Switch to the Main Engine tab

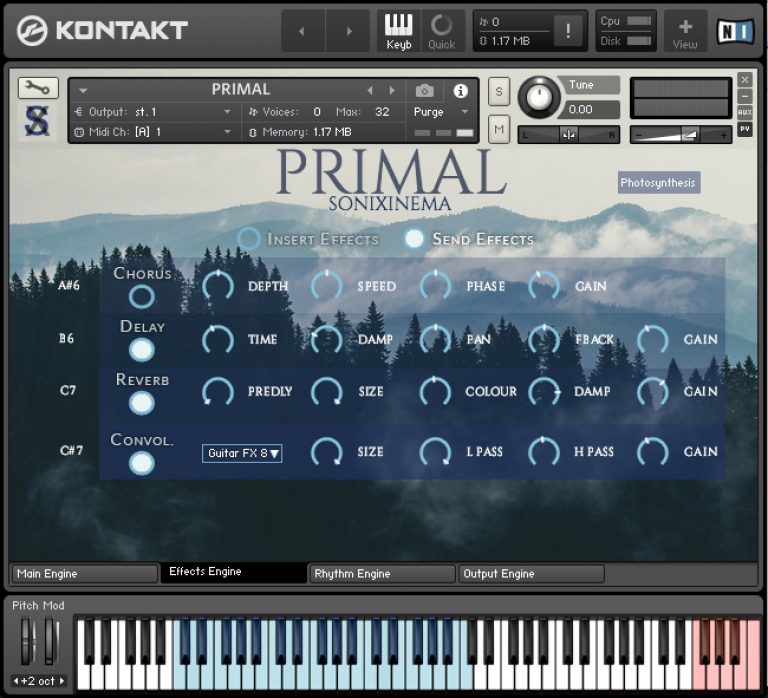click(84, 574)
